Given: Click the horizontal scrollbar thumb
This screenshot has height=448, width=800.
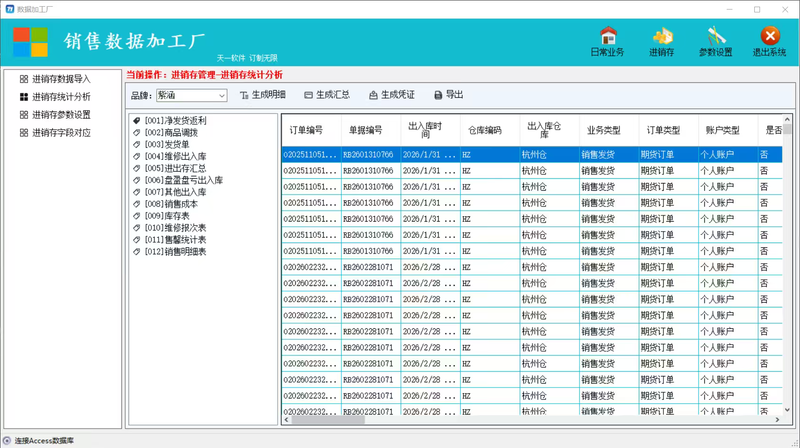Looking at the screenshot, I should (328, 420).
